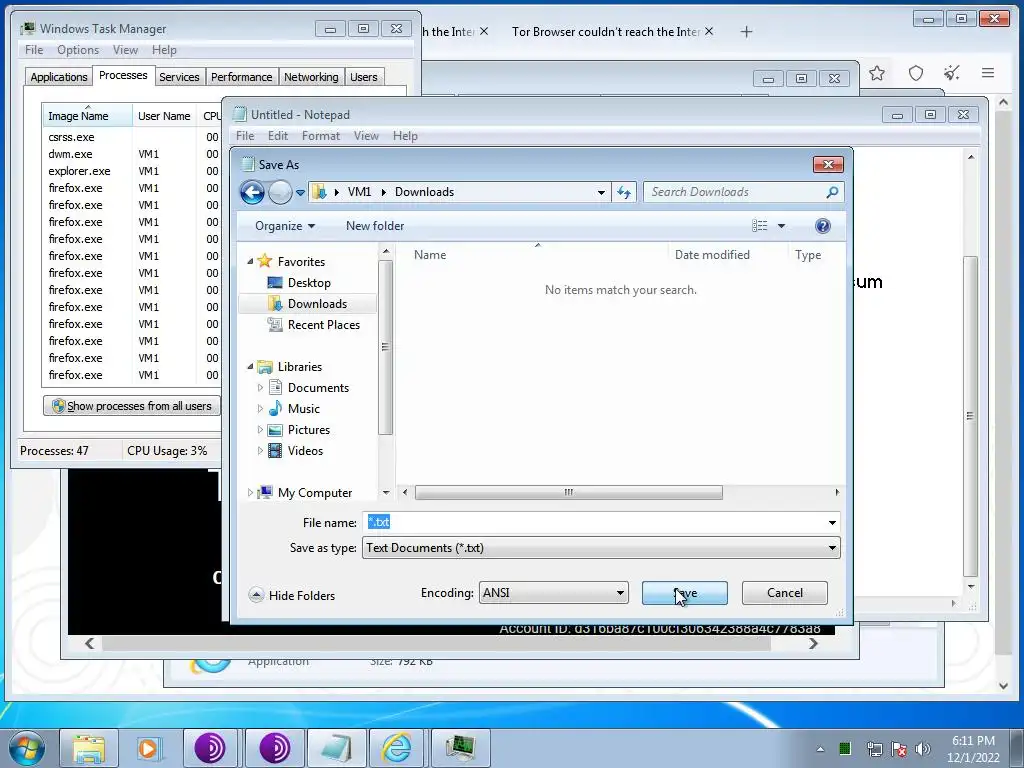Open the Encoding ANSI dropdown
Viewport: 1024px width, 768px height.
(554, 593)
